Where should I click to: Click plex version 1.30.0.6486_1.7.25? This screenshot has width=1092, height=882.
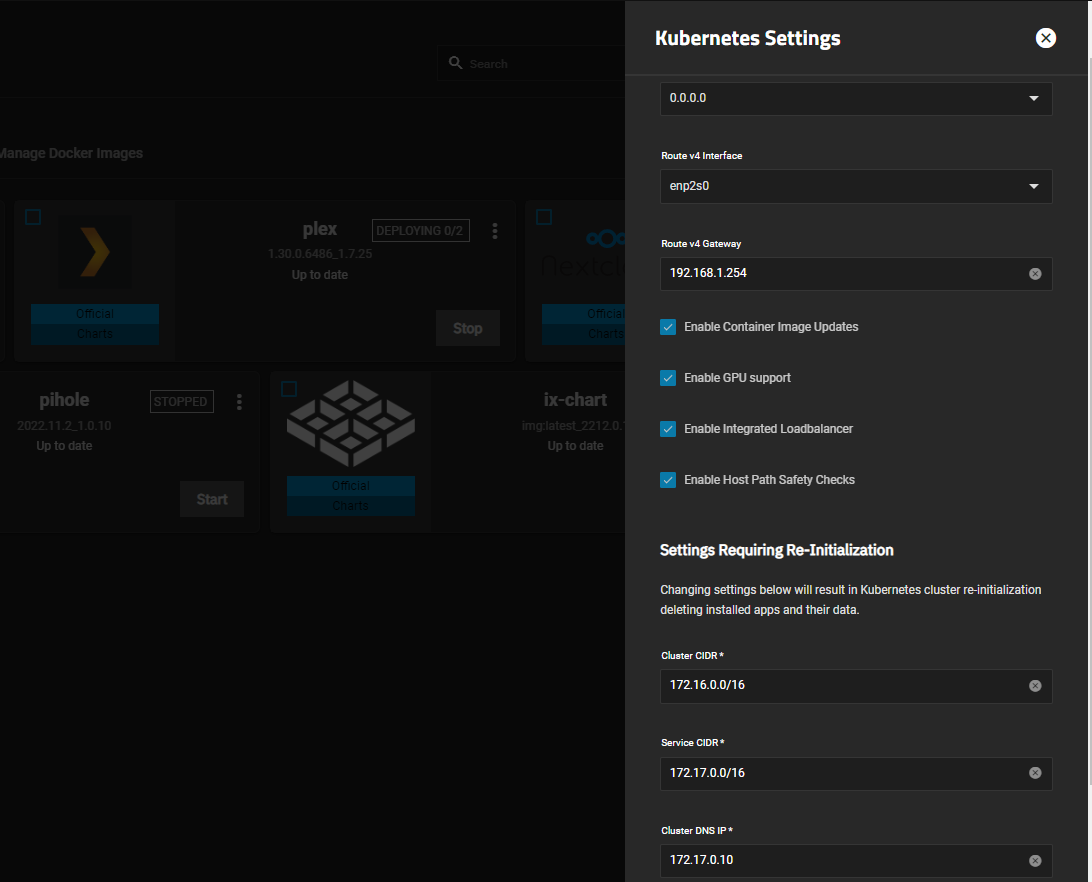point(320,254)
